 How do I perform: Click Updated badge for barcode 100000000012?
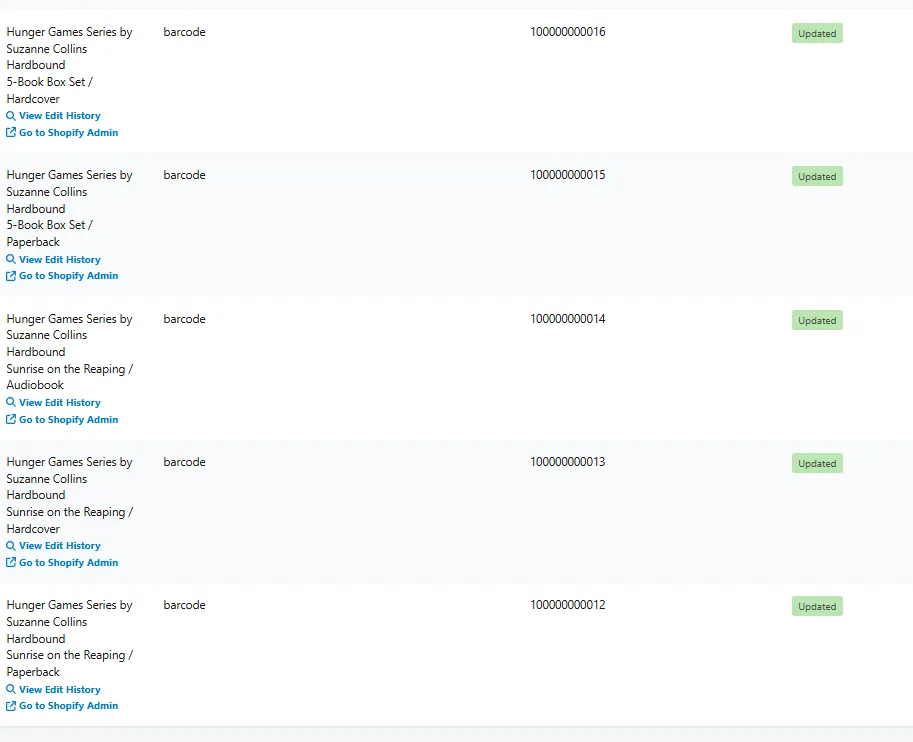point(817,606)
